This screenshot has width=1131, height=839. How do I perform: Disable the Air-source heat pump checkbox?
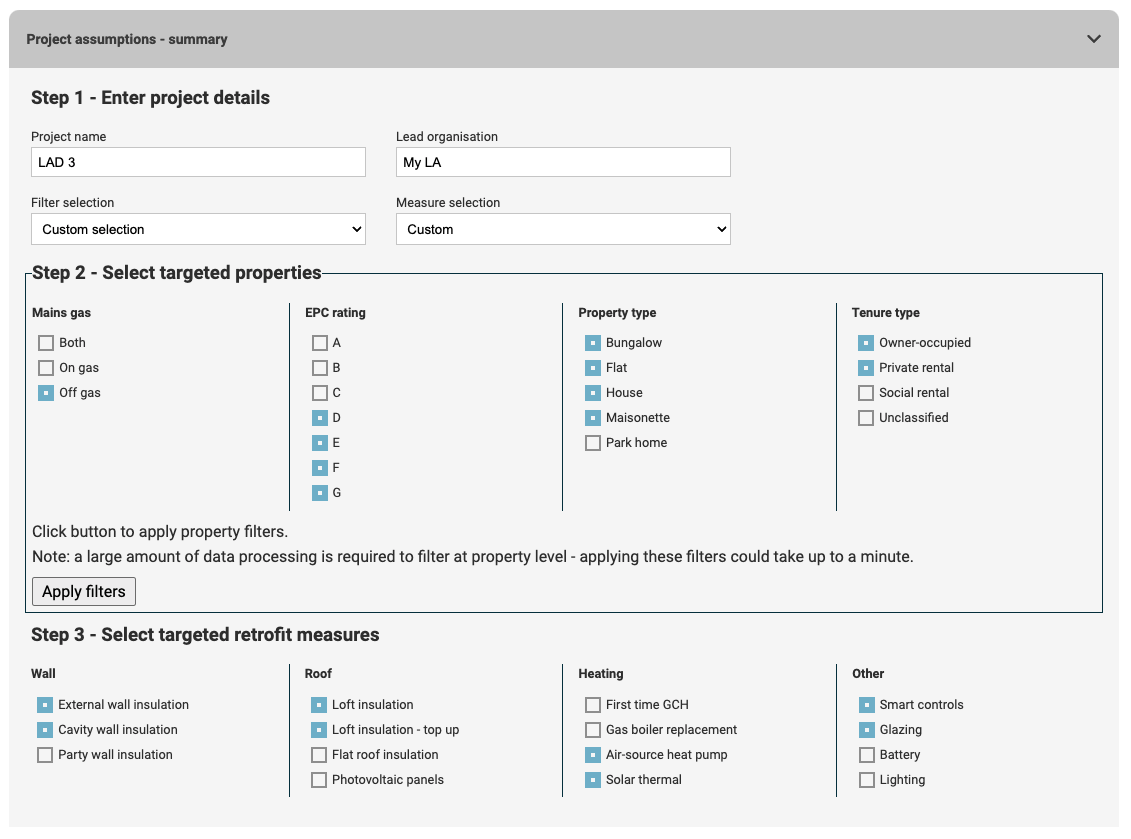593,755
